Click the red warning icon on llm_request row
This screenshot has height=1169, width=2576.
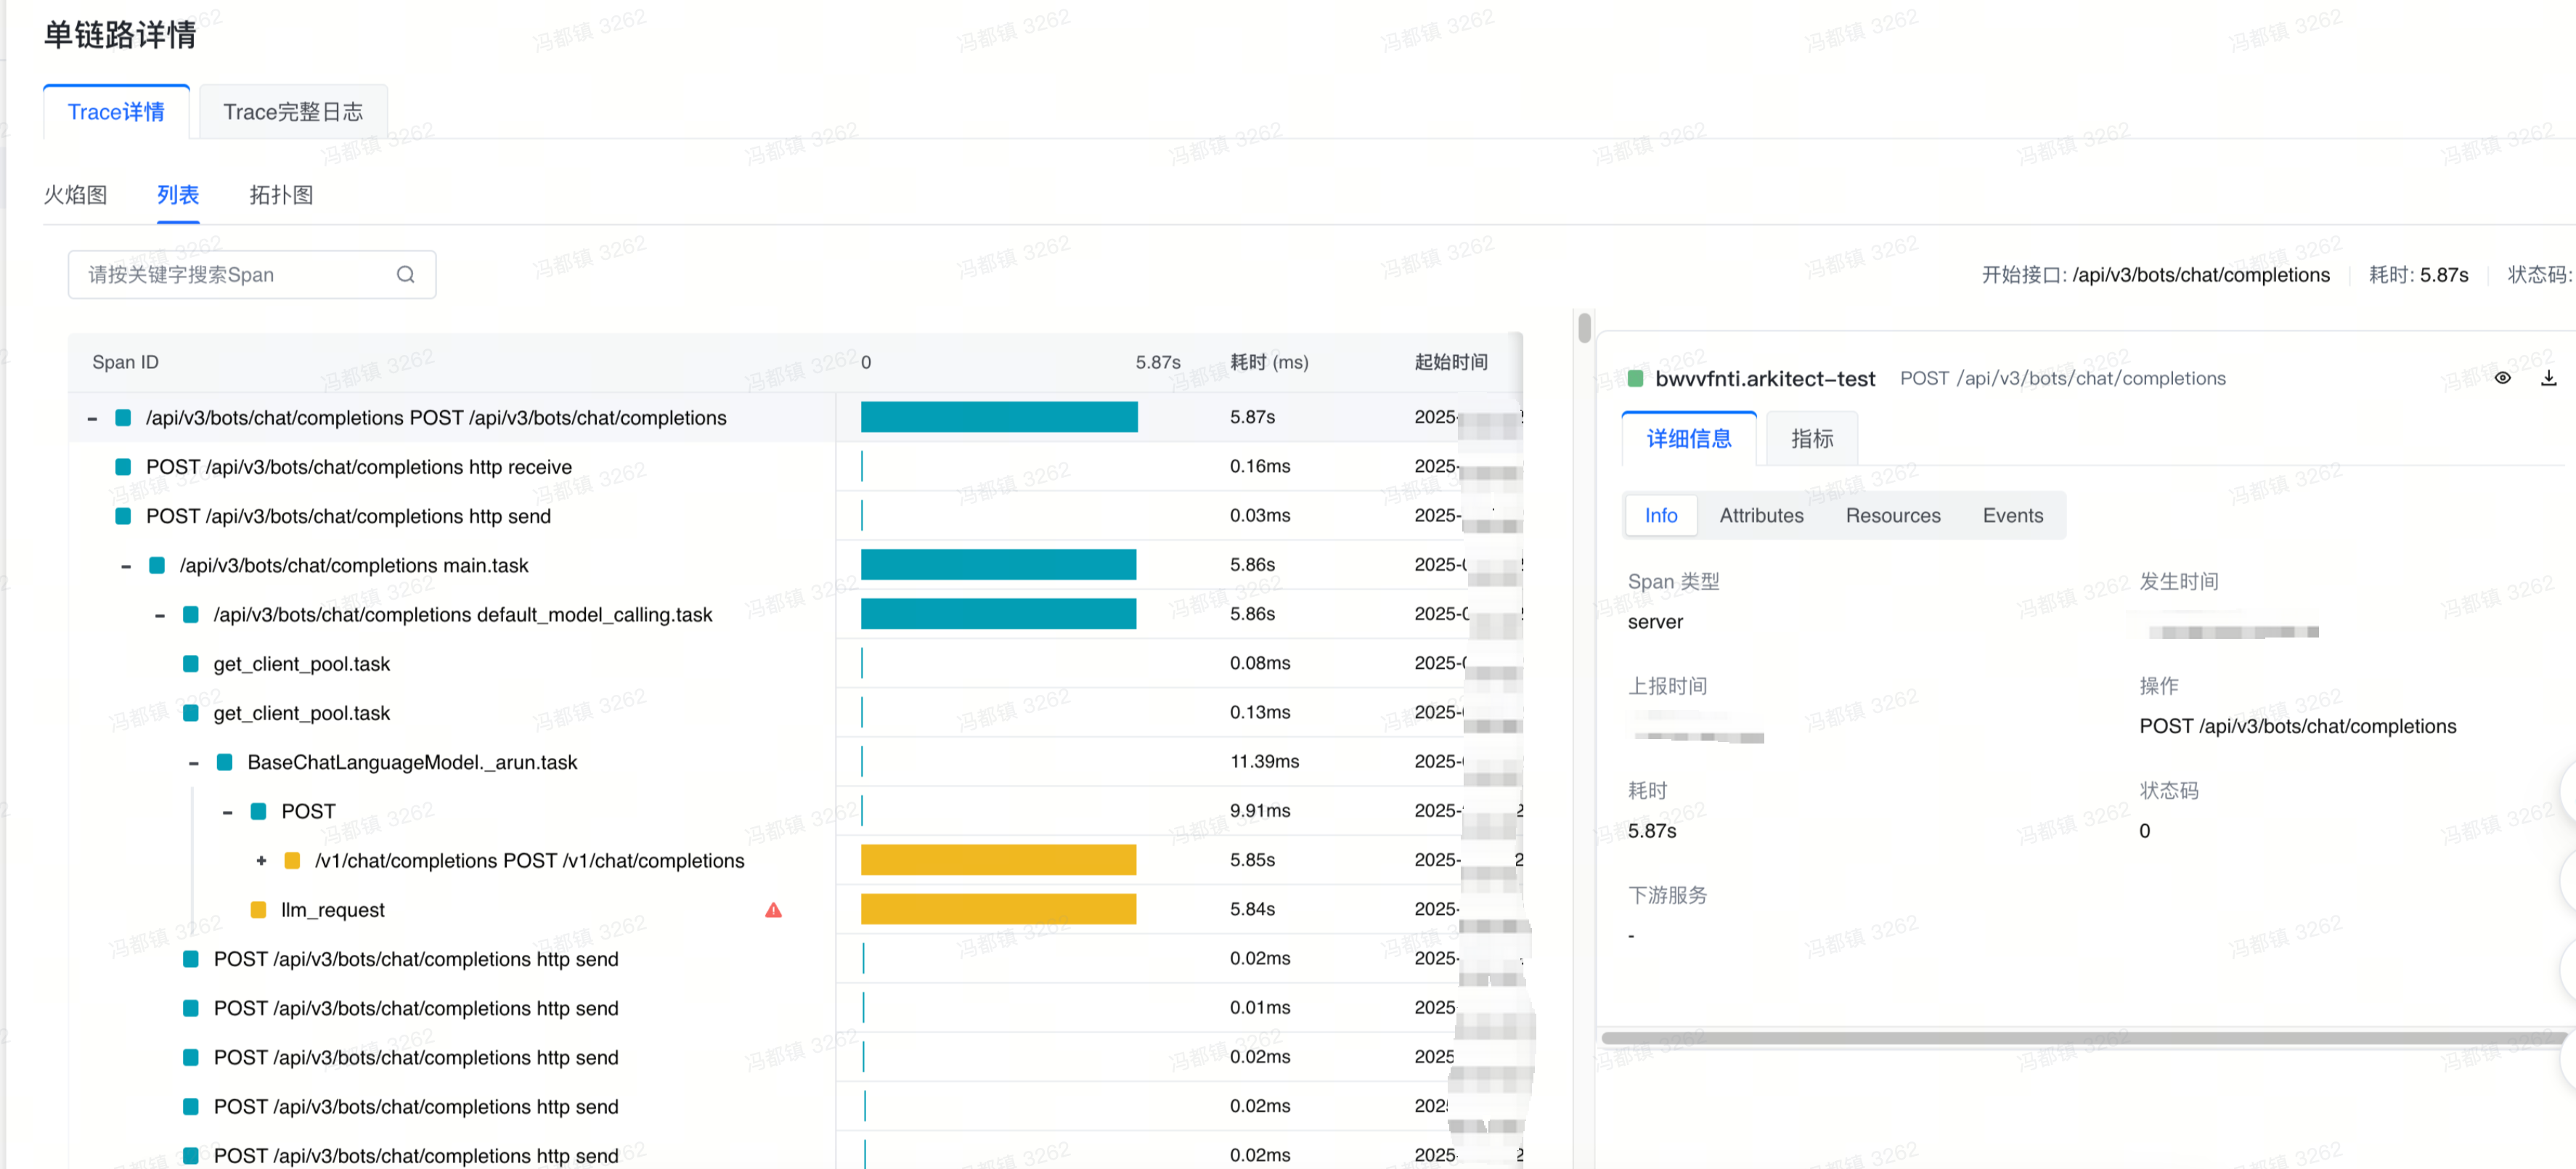773,910
